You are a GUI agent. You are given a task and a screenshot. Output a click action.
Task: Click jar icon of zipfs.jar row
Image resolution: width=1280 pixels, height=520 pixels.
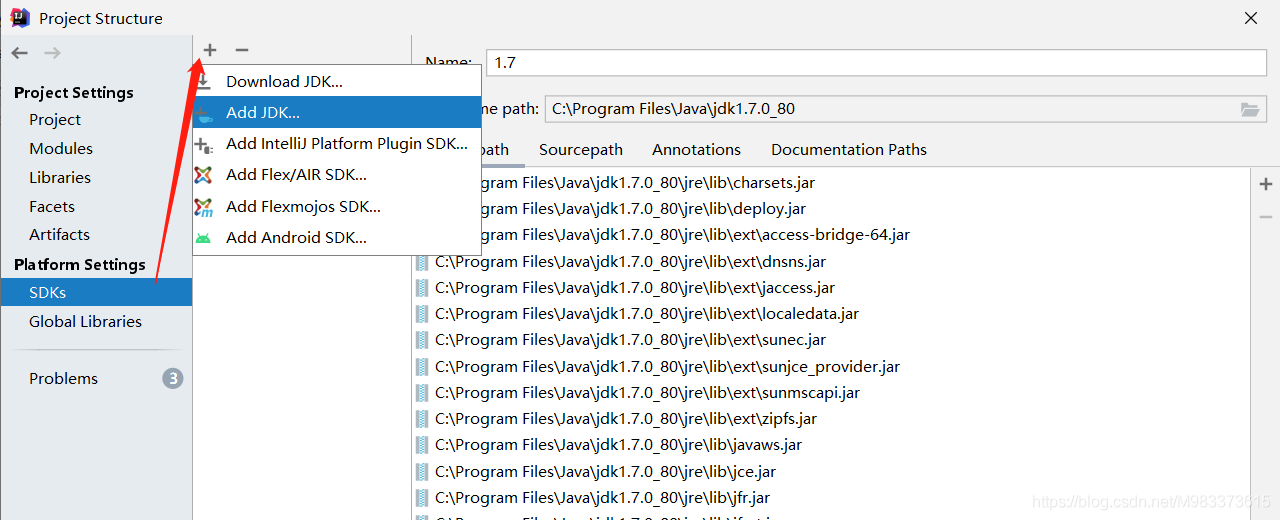point(422,419)
